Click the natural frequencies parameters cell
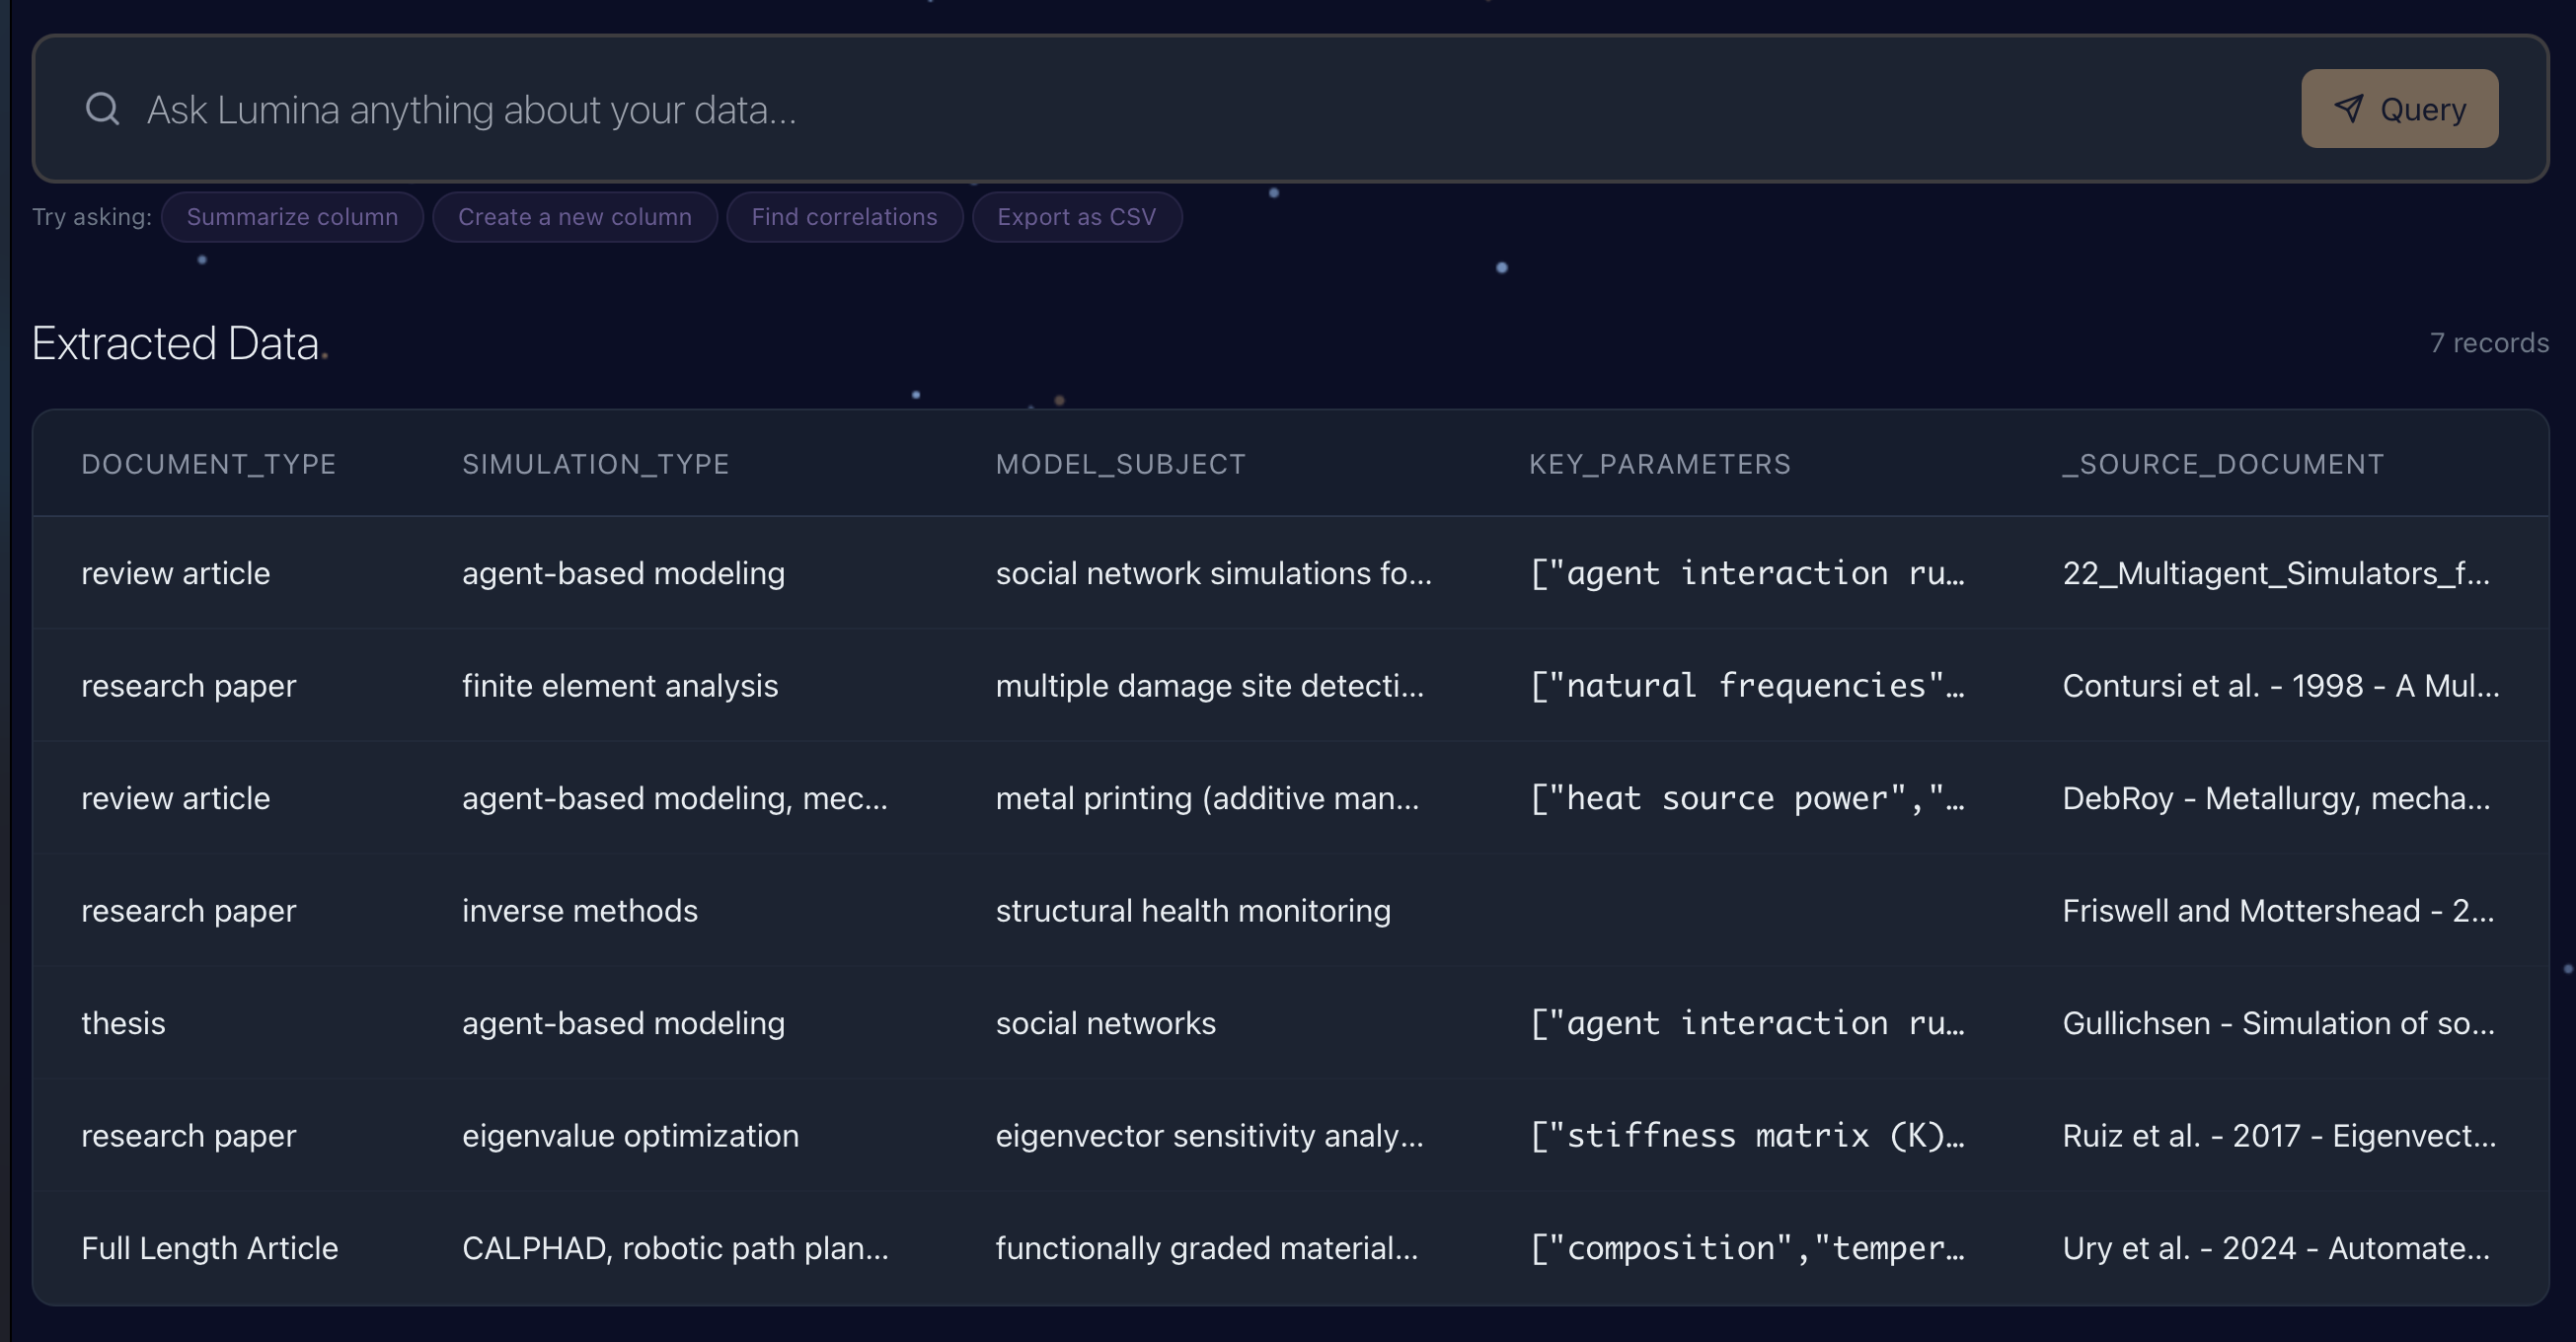Viewport: 2576px width, 1342px height. click(1746, 686)
